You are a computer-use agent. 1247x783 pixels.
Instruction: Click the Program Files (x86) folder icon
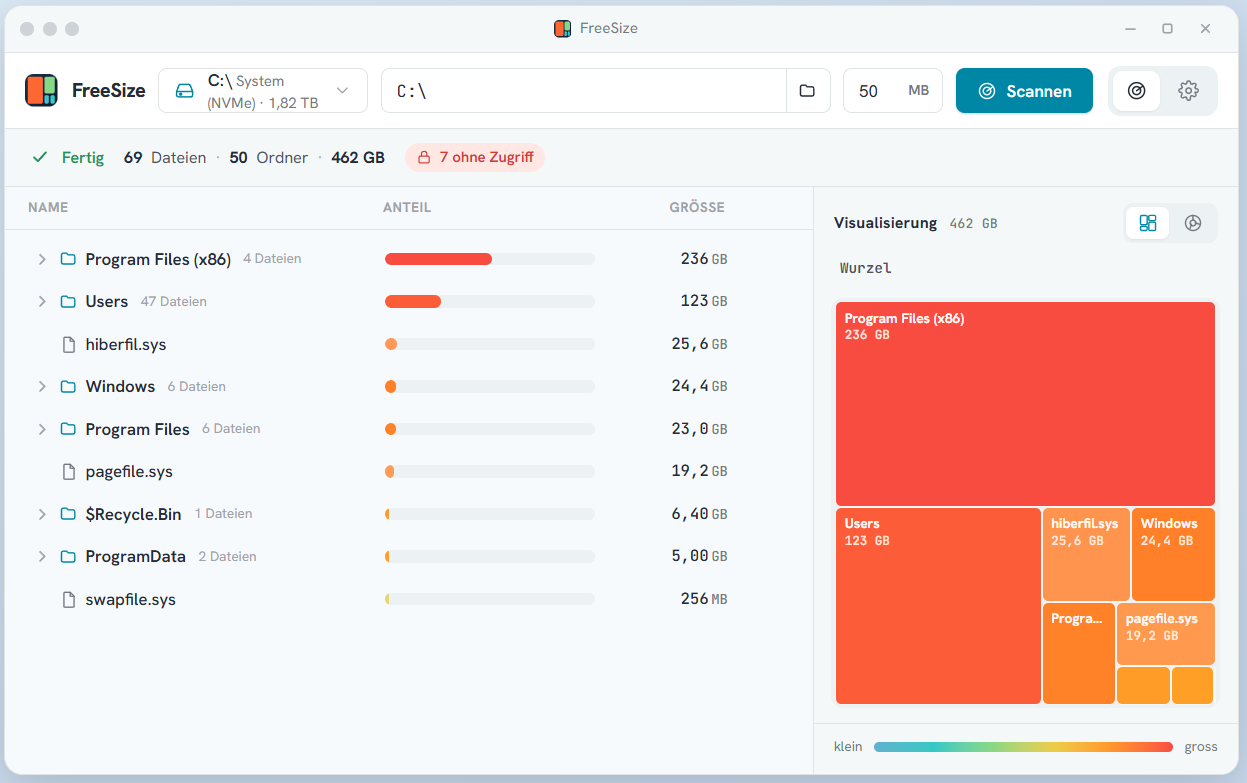click(x=68, y=259)
